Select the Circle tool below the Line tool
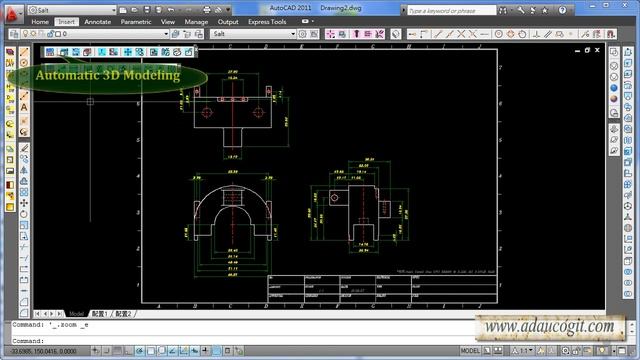The width and height of the screenshot is (640, 360). [x=24, y=63]
